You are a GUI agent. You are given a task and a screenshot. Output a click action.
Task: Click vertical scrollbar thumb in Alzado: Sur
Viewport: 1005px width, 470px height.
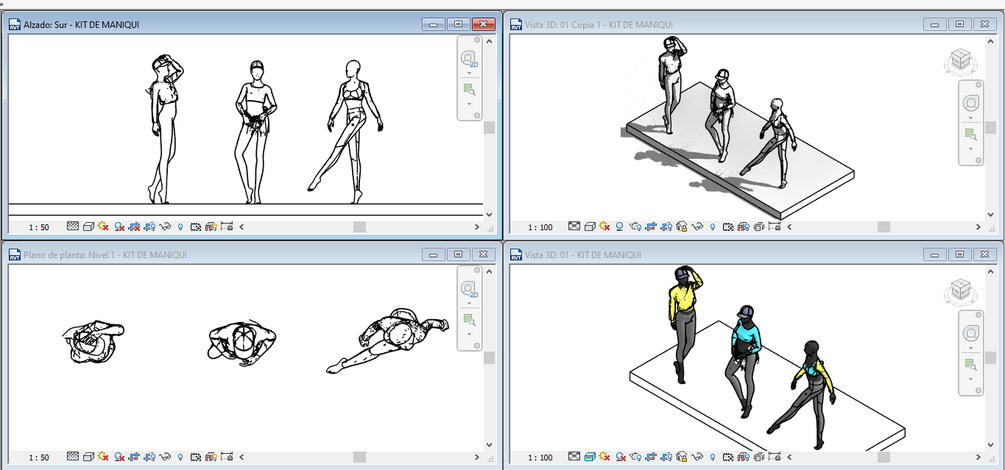coord(489,128)
